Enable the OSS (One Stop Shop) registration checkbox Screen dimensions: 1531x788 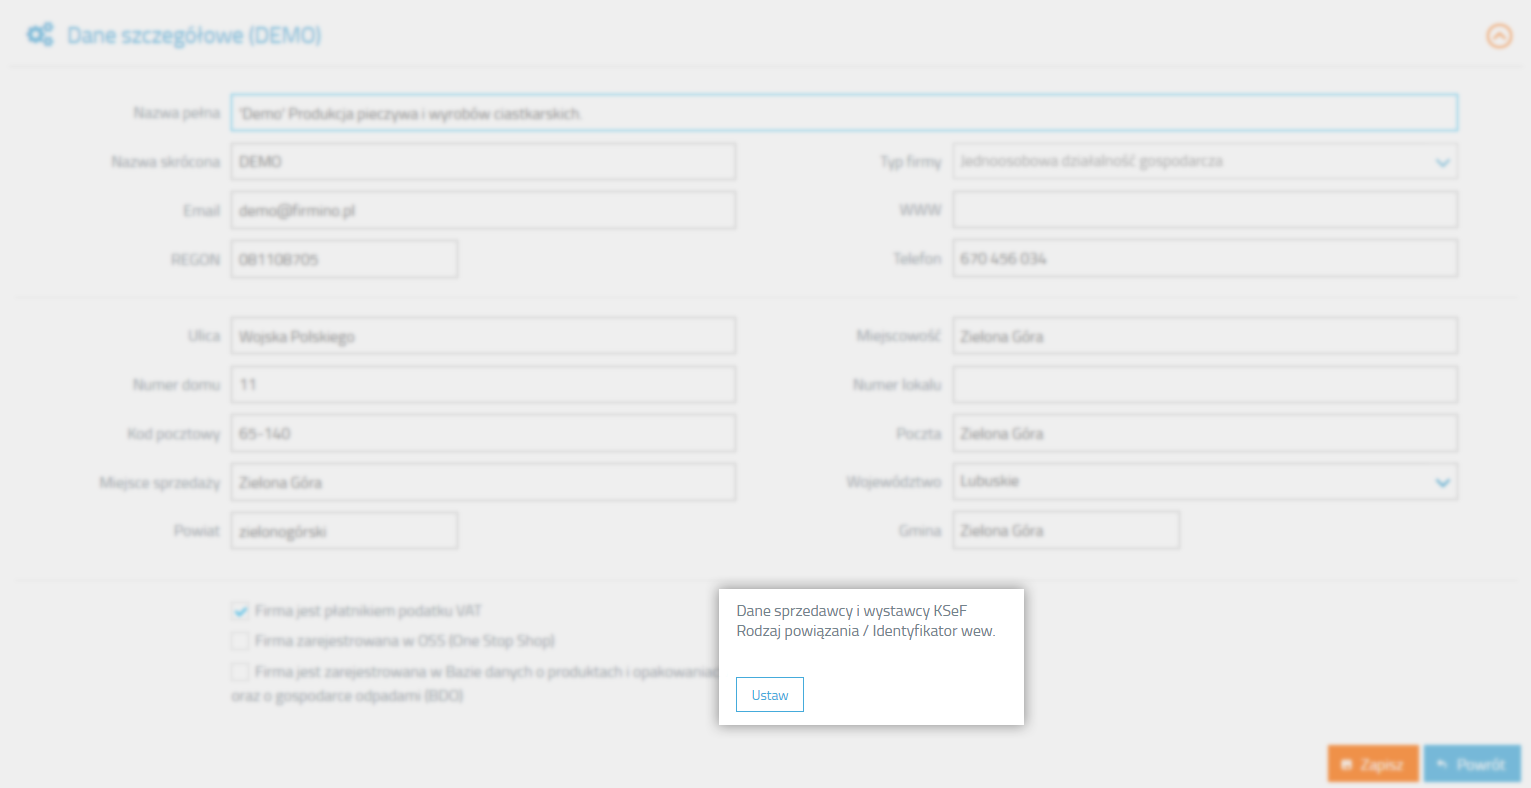click(240, 641)
